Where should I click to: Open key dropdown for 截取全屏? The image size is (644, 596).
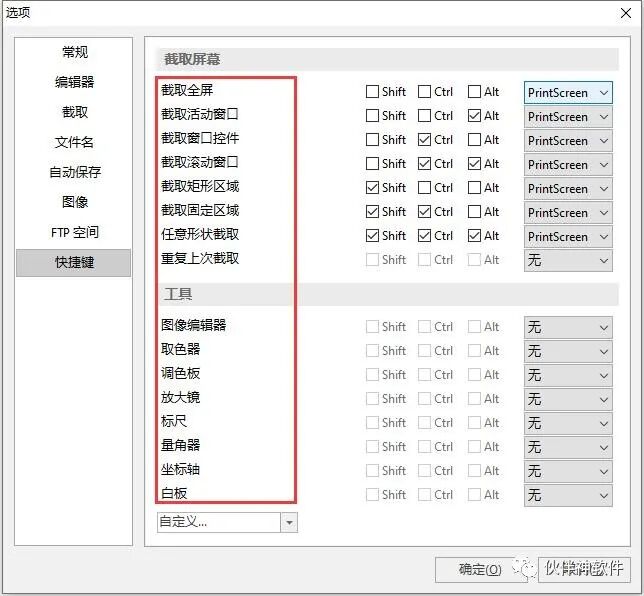[x=568, y=93]
